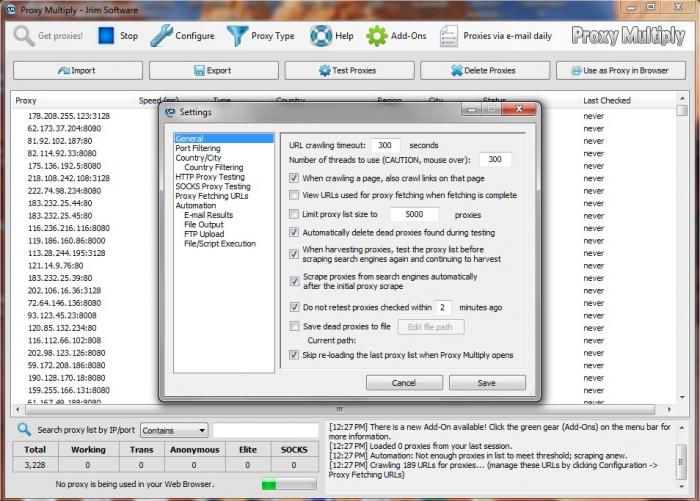Click the log panel scrollbar up arrow
The width and height of the screenshot is (700, 501).
click(681, 428)
